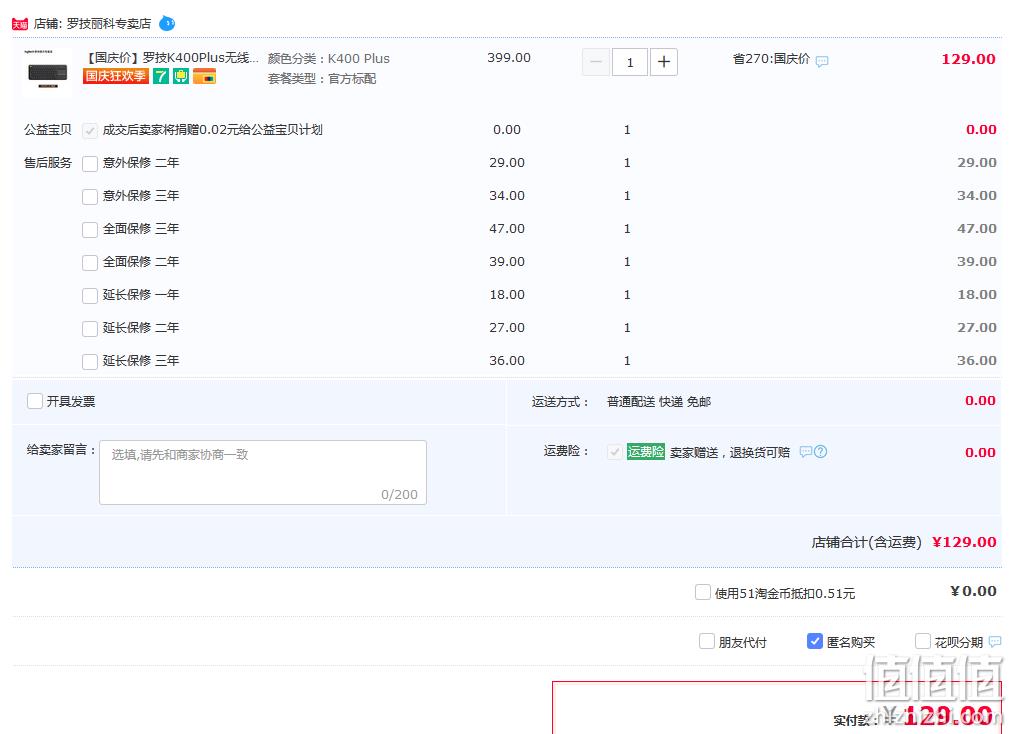
Task: Decrease quantity with the minus button
Action: [x=596, y=62]
